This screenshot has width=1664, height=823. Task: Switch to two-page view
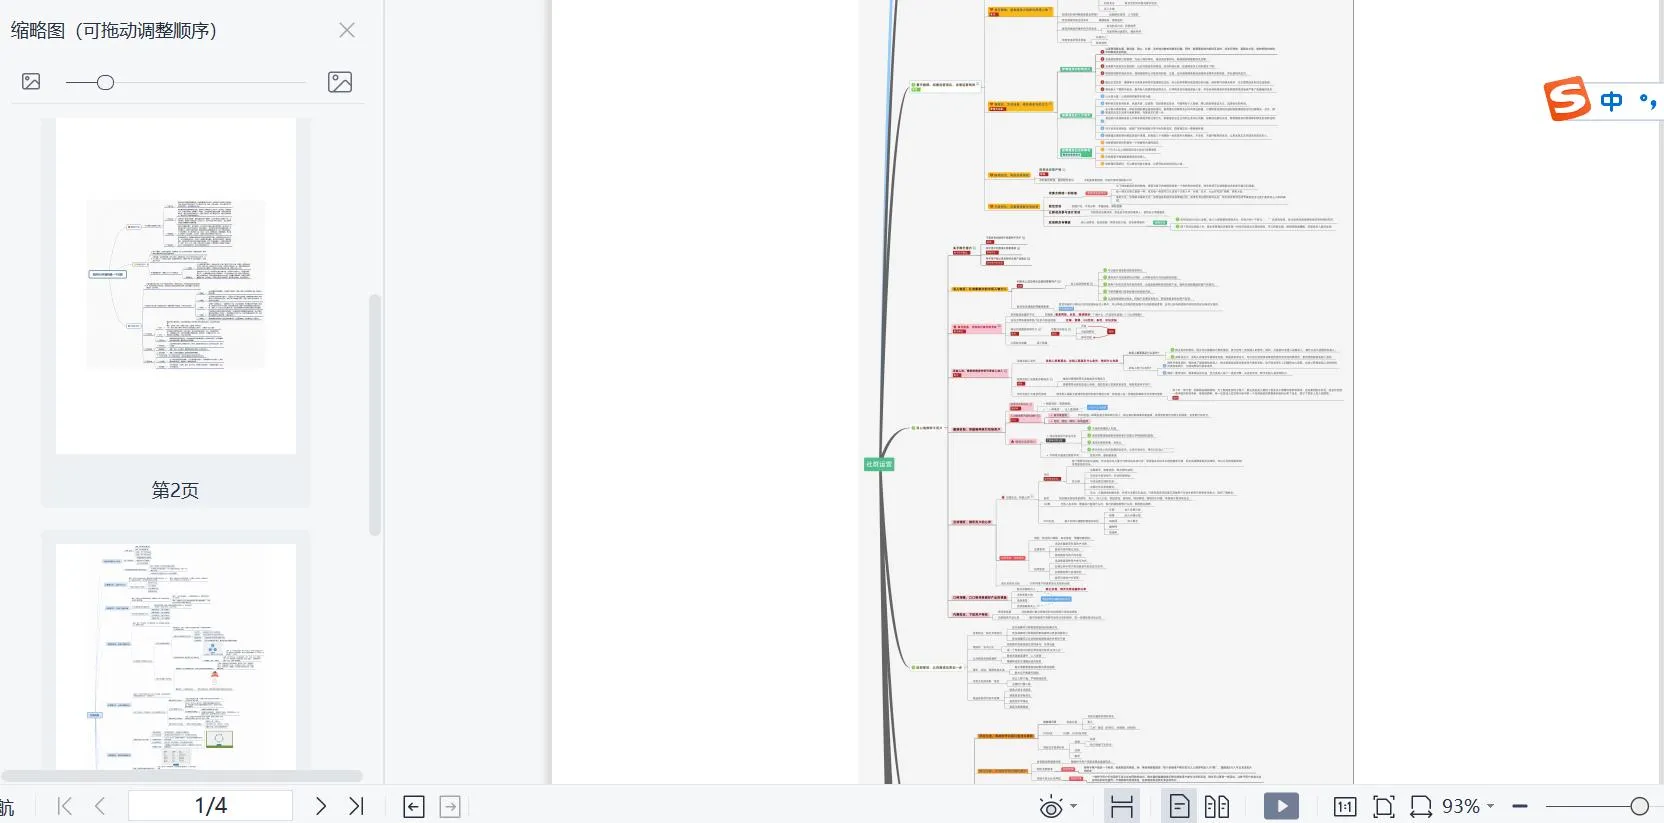tap(1217, 806)
